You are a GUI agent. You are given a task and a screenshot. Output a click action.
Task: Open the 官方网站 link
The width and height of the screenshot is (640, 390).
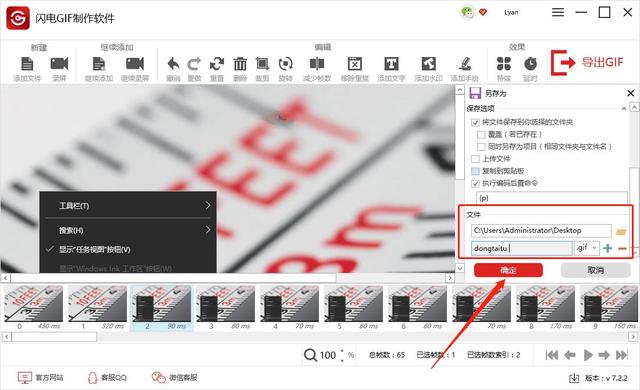[x=40, y=378]
